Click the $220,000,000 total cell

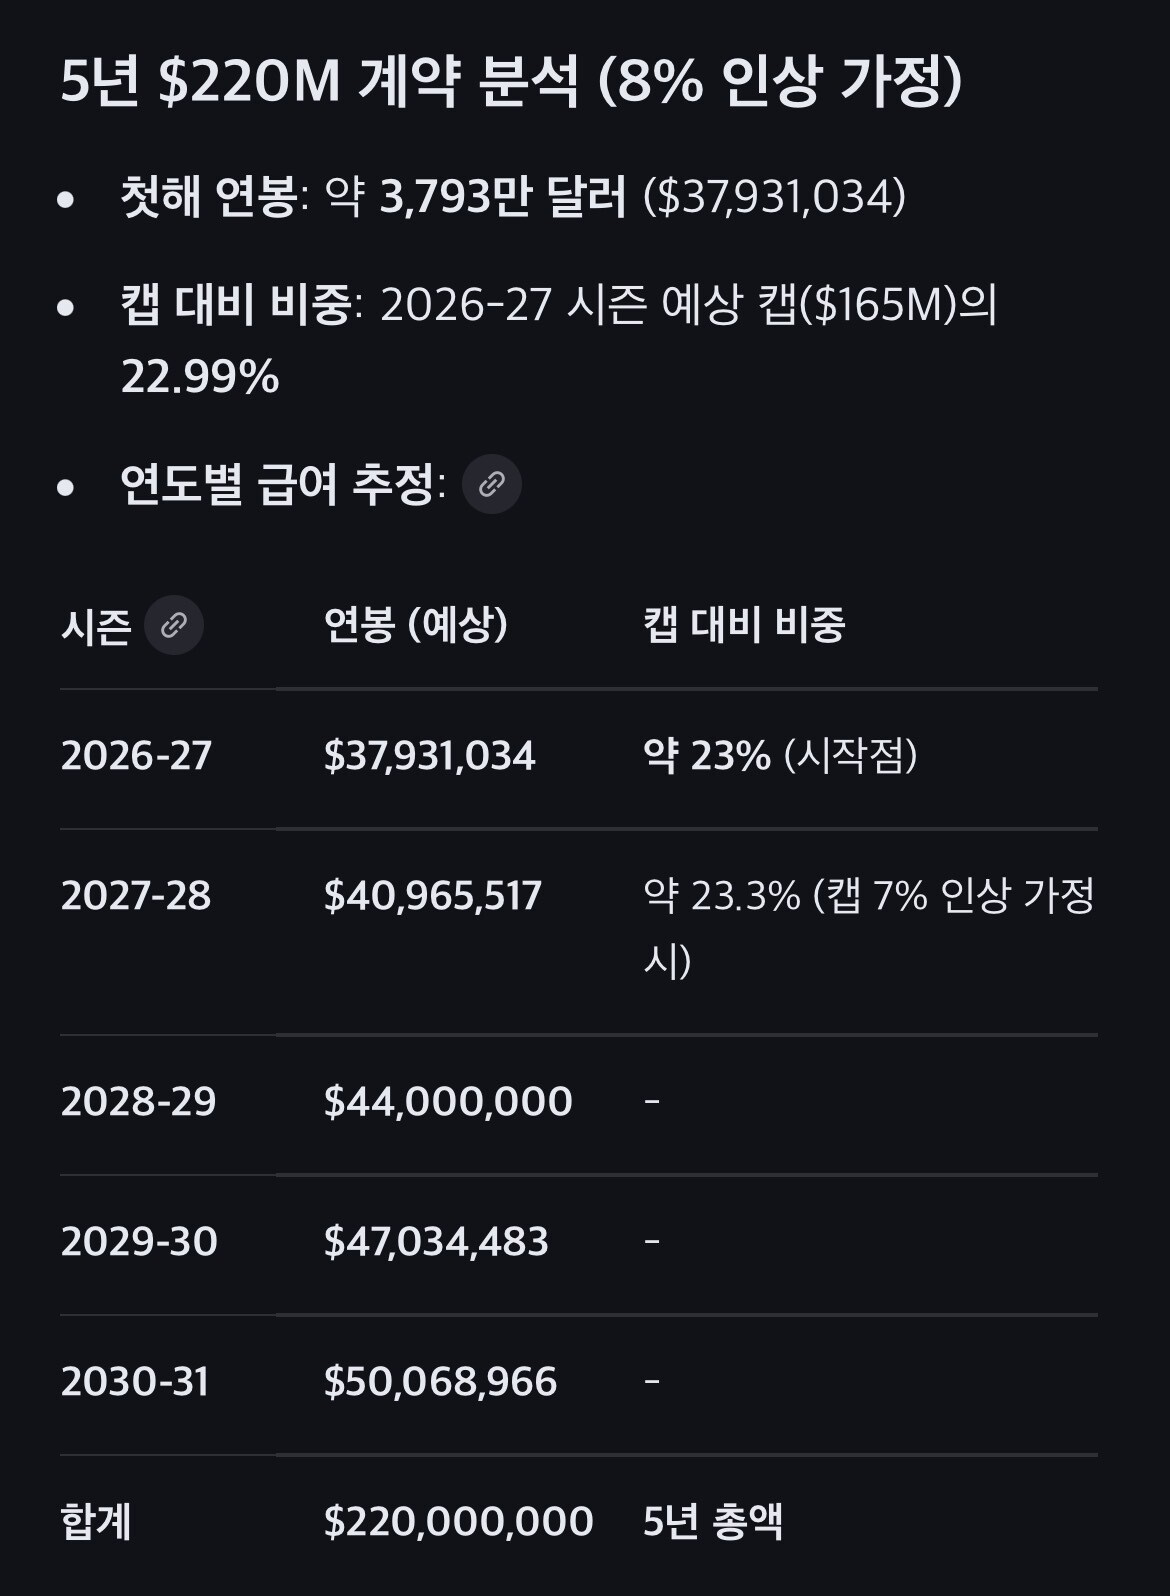pyautogui.click(x=458, y=1522)
